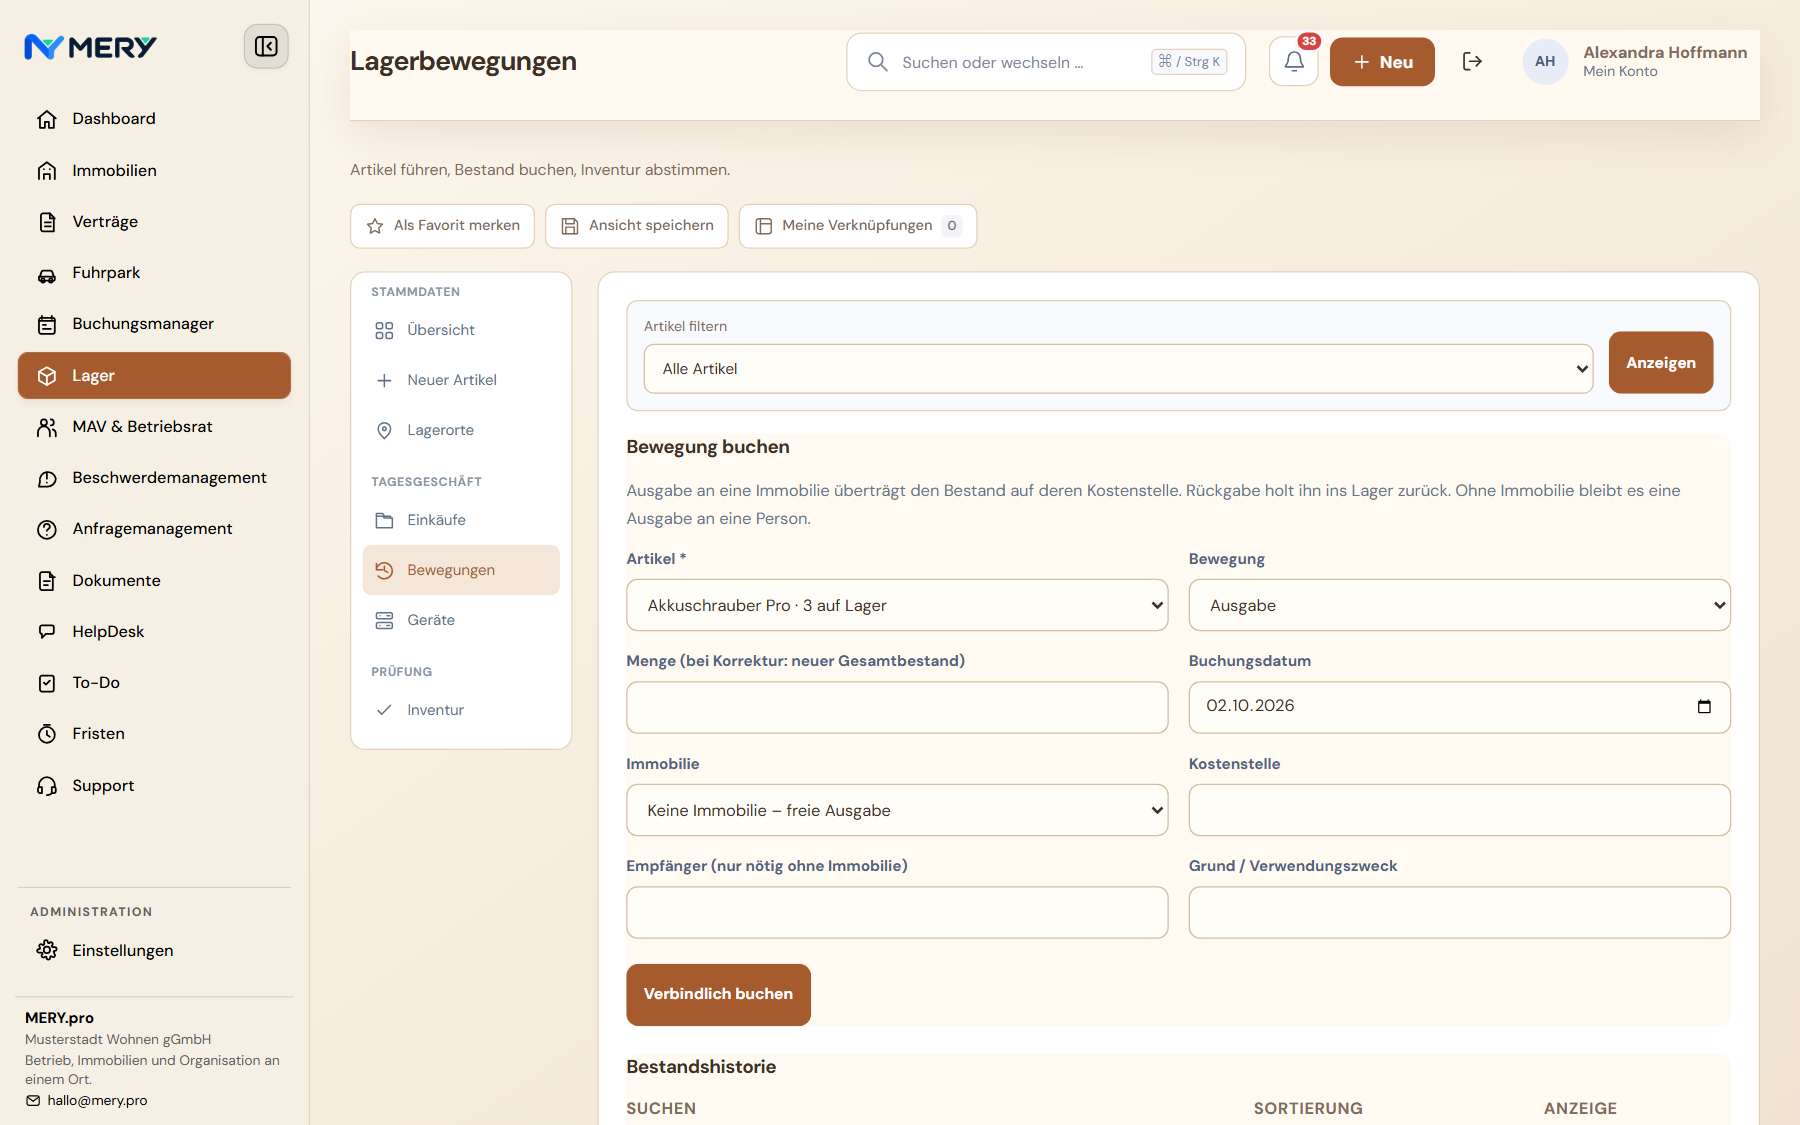Open Inventur under Prüfung

click(461, 710)
